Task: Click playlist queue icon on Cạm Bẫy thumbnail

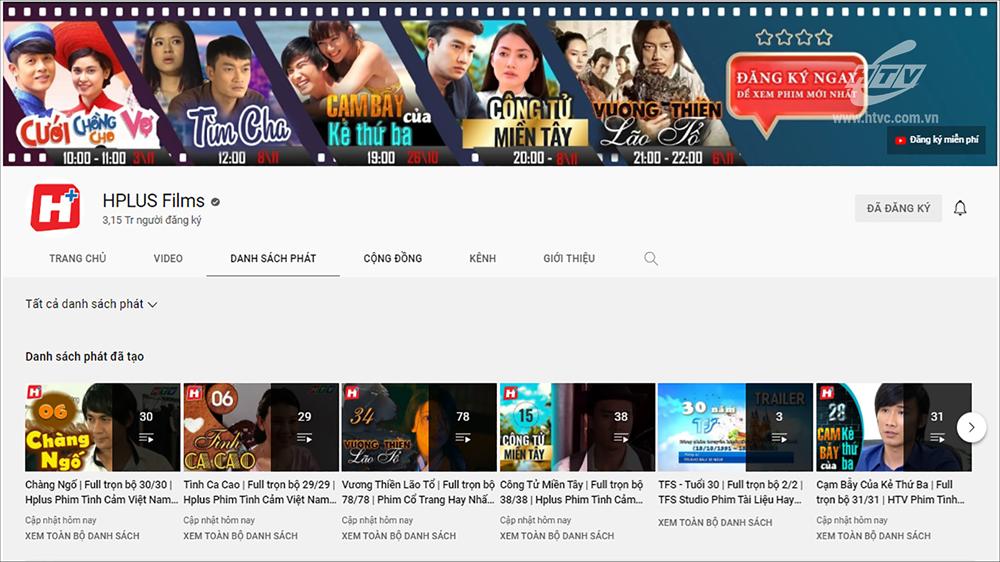Action: (937, 438)
